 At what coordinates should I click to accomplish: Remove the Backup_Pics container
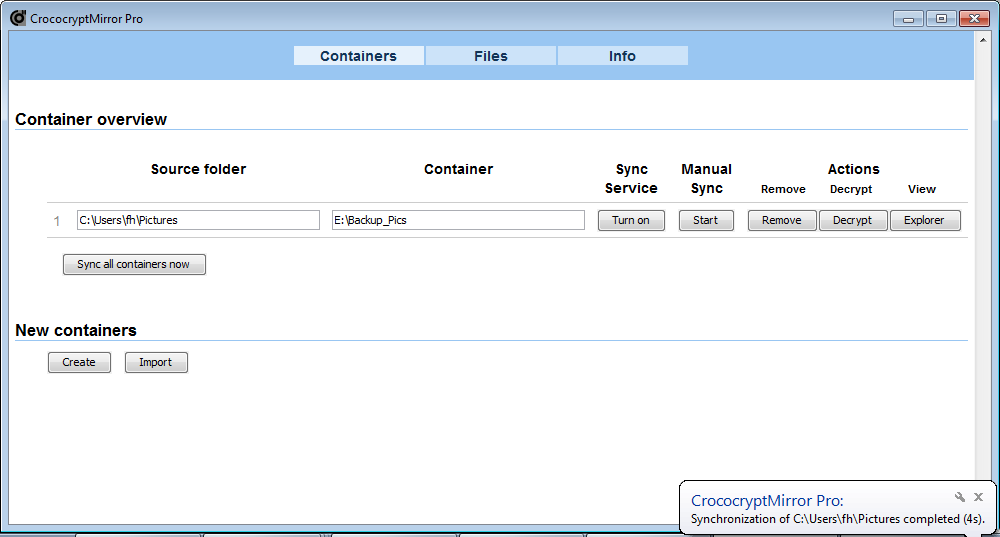pyautogui.click(x=782, y=220)
